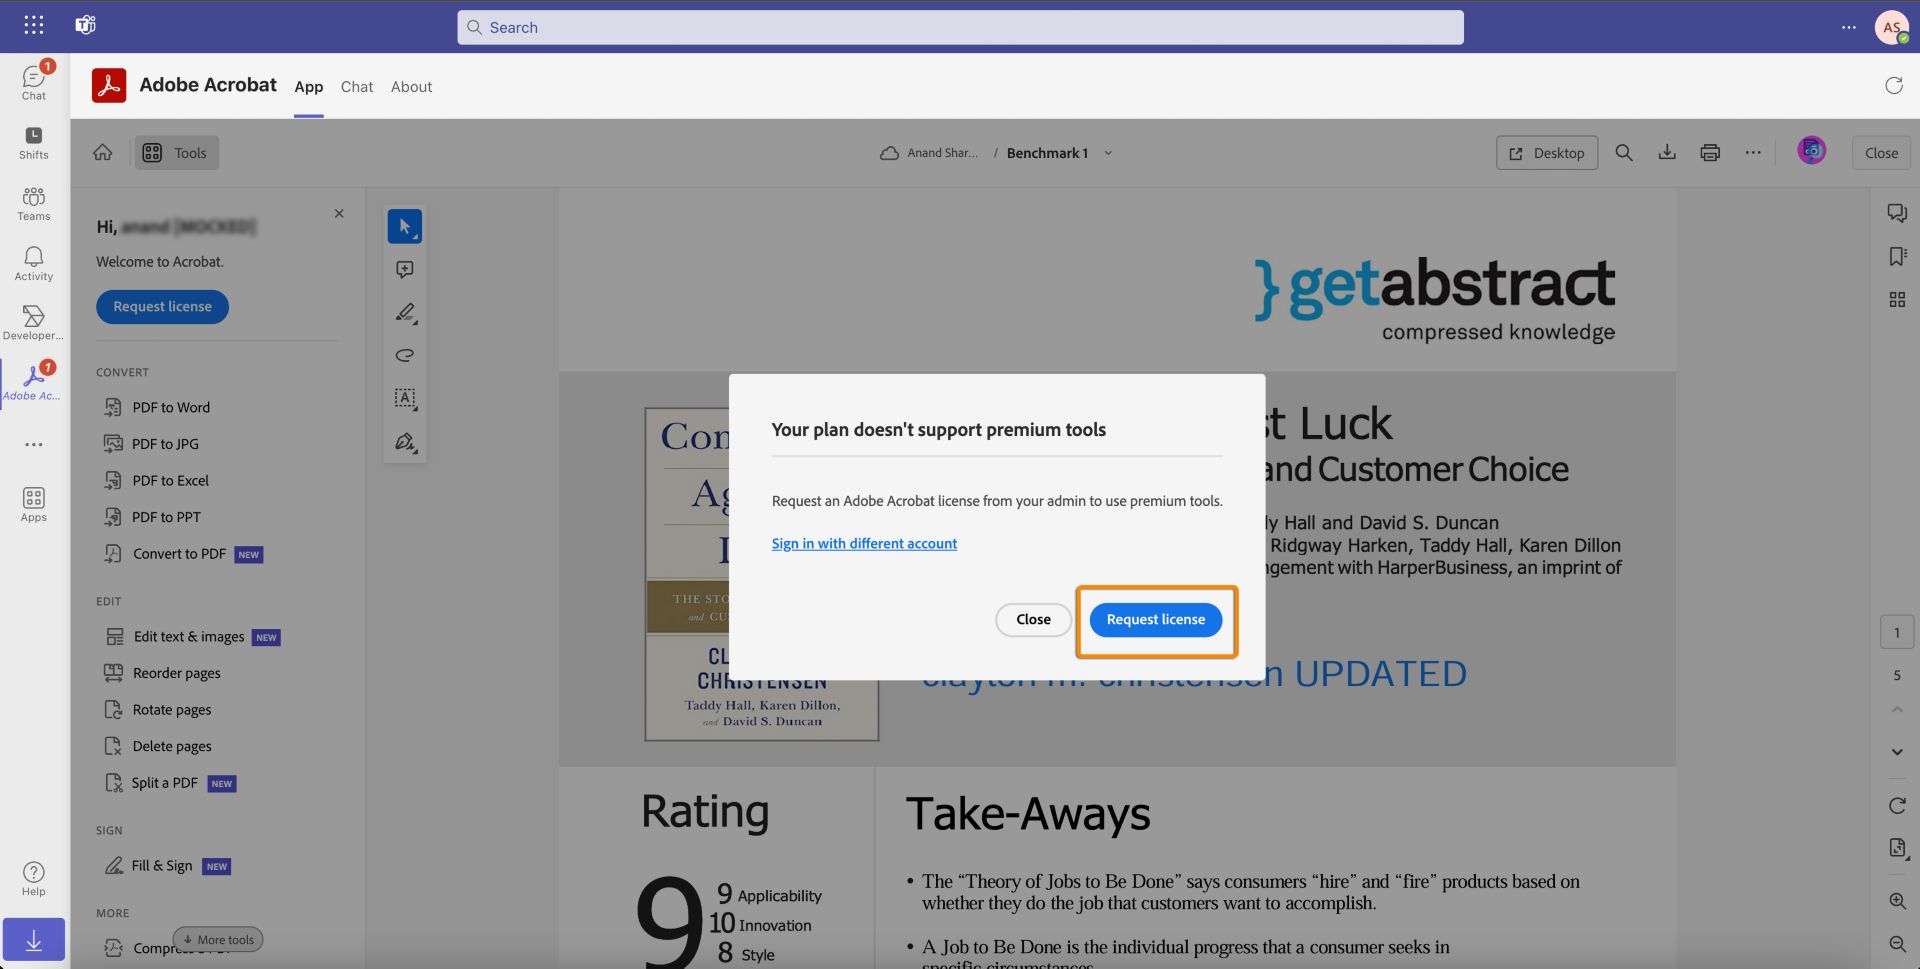Go to Acrobat home icon
1920x969 pixels.
[x=103, y=153]
